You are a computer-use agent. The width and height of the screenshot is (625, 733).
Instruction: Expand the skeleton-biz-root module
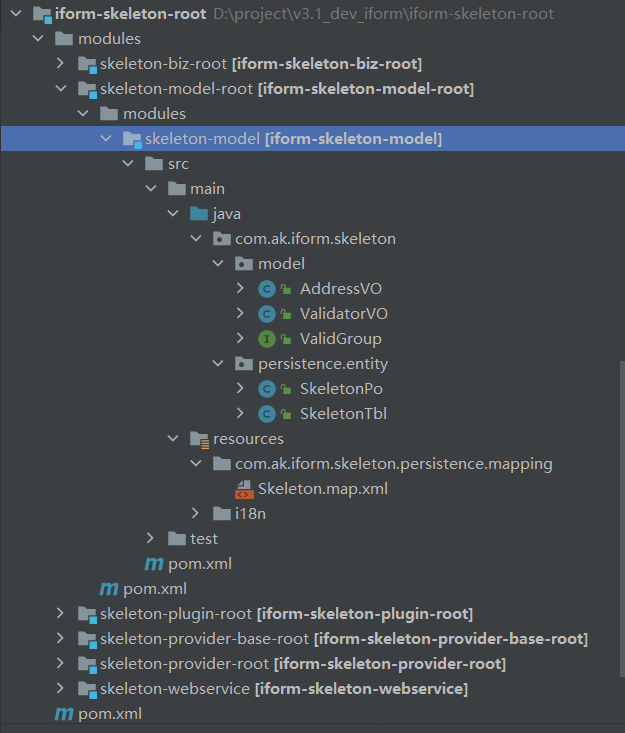click(61, 64)
